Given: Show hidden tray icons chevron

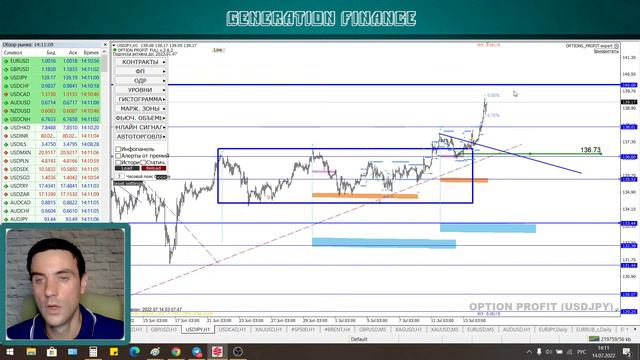Looking at the screenshot, I should point(529,351).
